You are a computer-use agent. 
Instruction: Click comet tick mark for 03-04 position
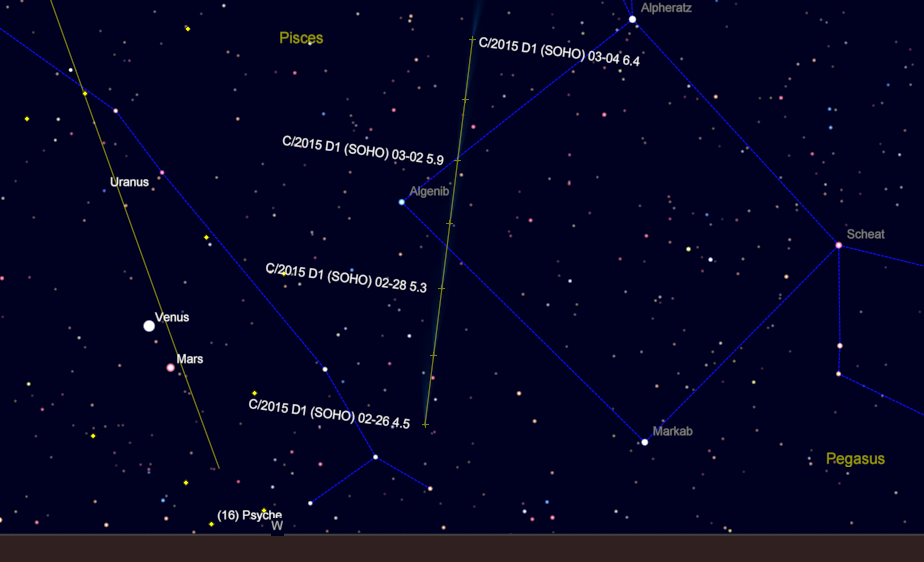pyautogui.click(x=472, y=40)
